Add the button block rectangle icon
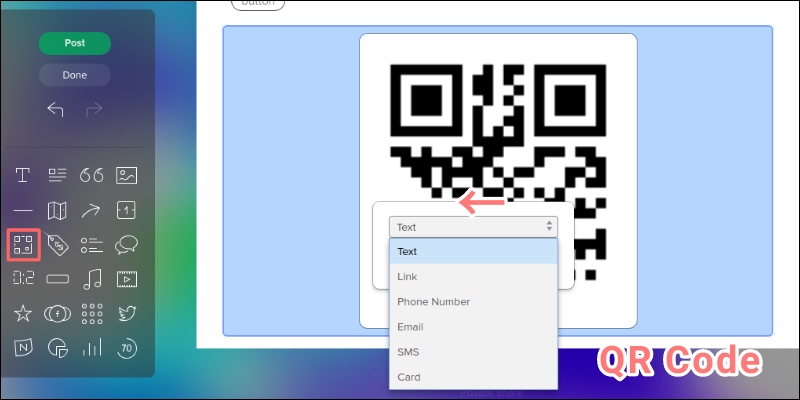800x400 pixels. point(57,279)
